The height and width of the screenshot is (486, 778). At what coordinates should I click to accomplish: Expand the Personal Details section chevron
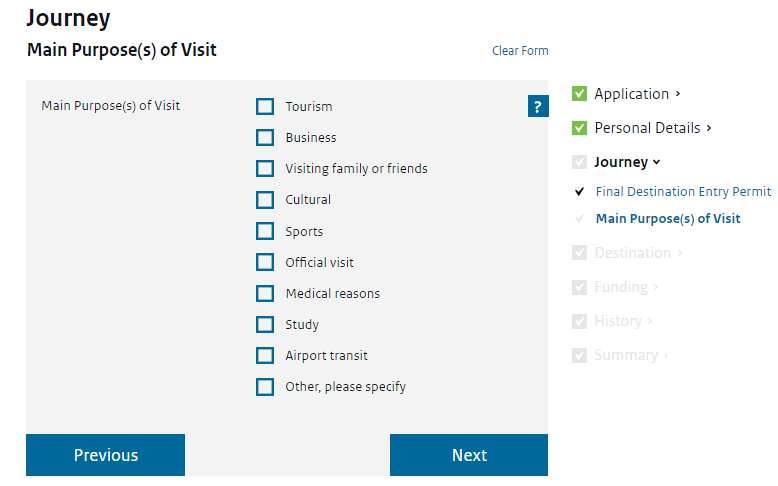click(x=709, y=128)
